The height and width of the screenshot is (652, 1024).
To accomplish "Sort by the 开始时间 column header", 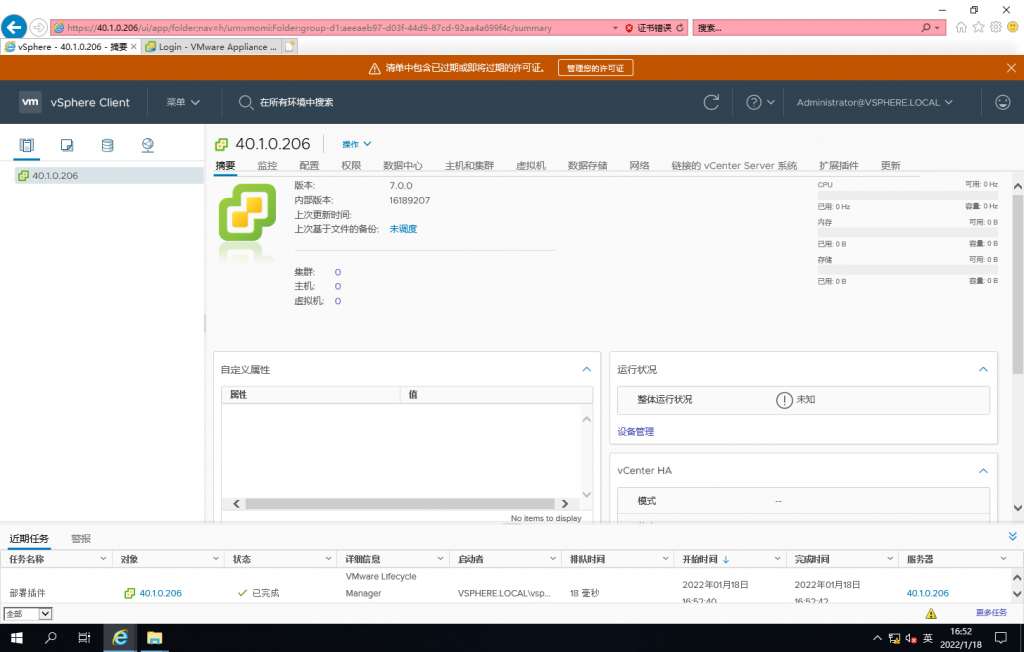I will (699, 559).
